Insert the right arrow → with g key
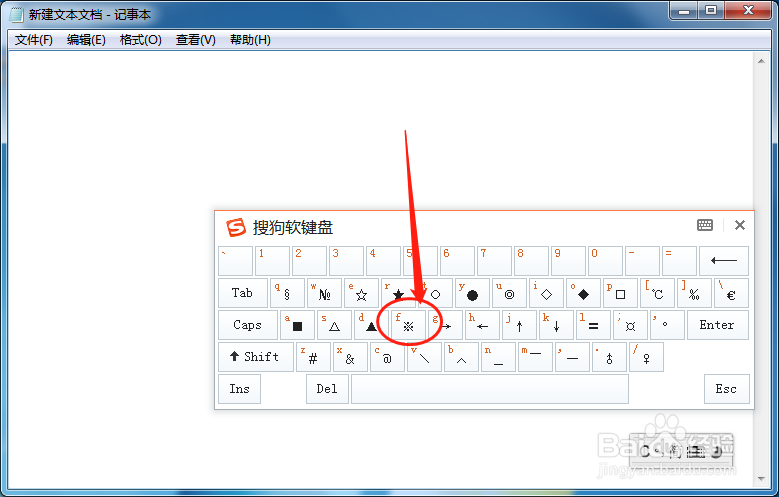The height and width of the screenshot is (497, 779). pos(445,325)
